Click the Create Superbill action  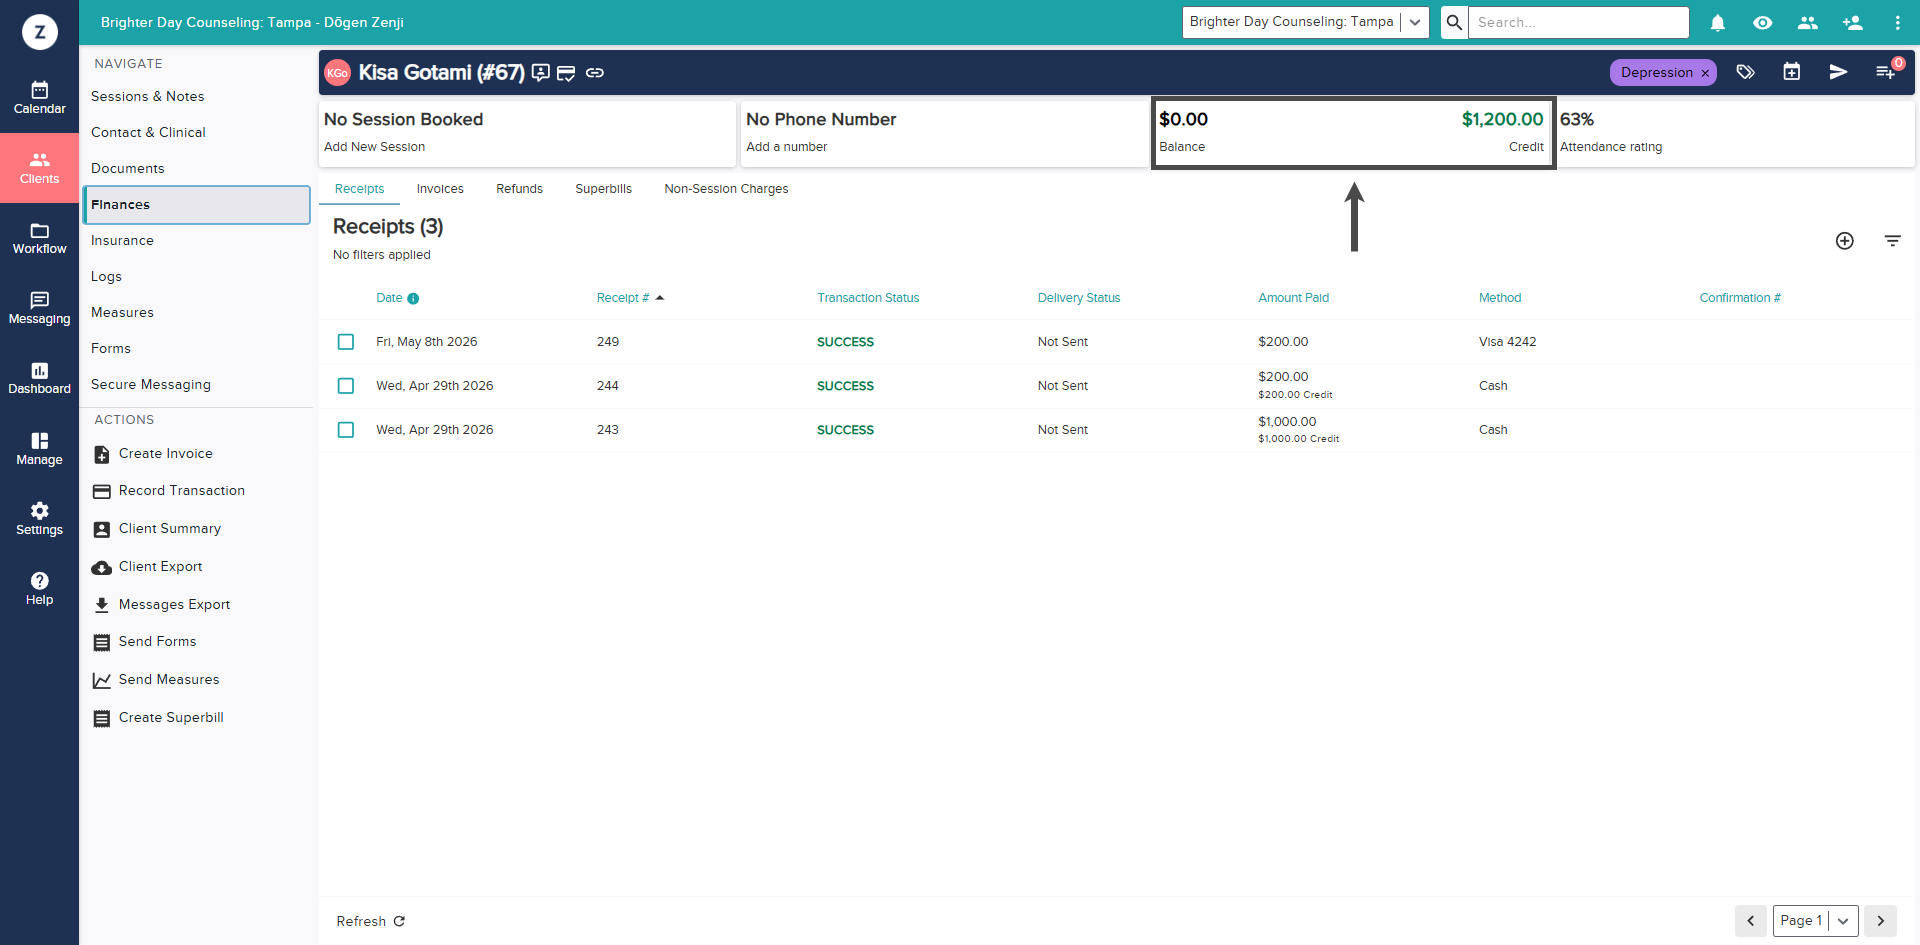pos(158,718)
